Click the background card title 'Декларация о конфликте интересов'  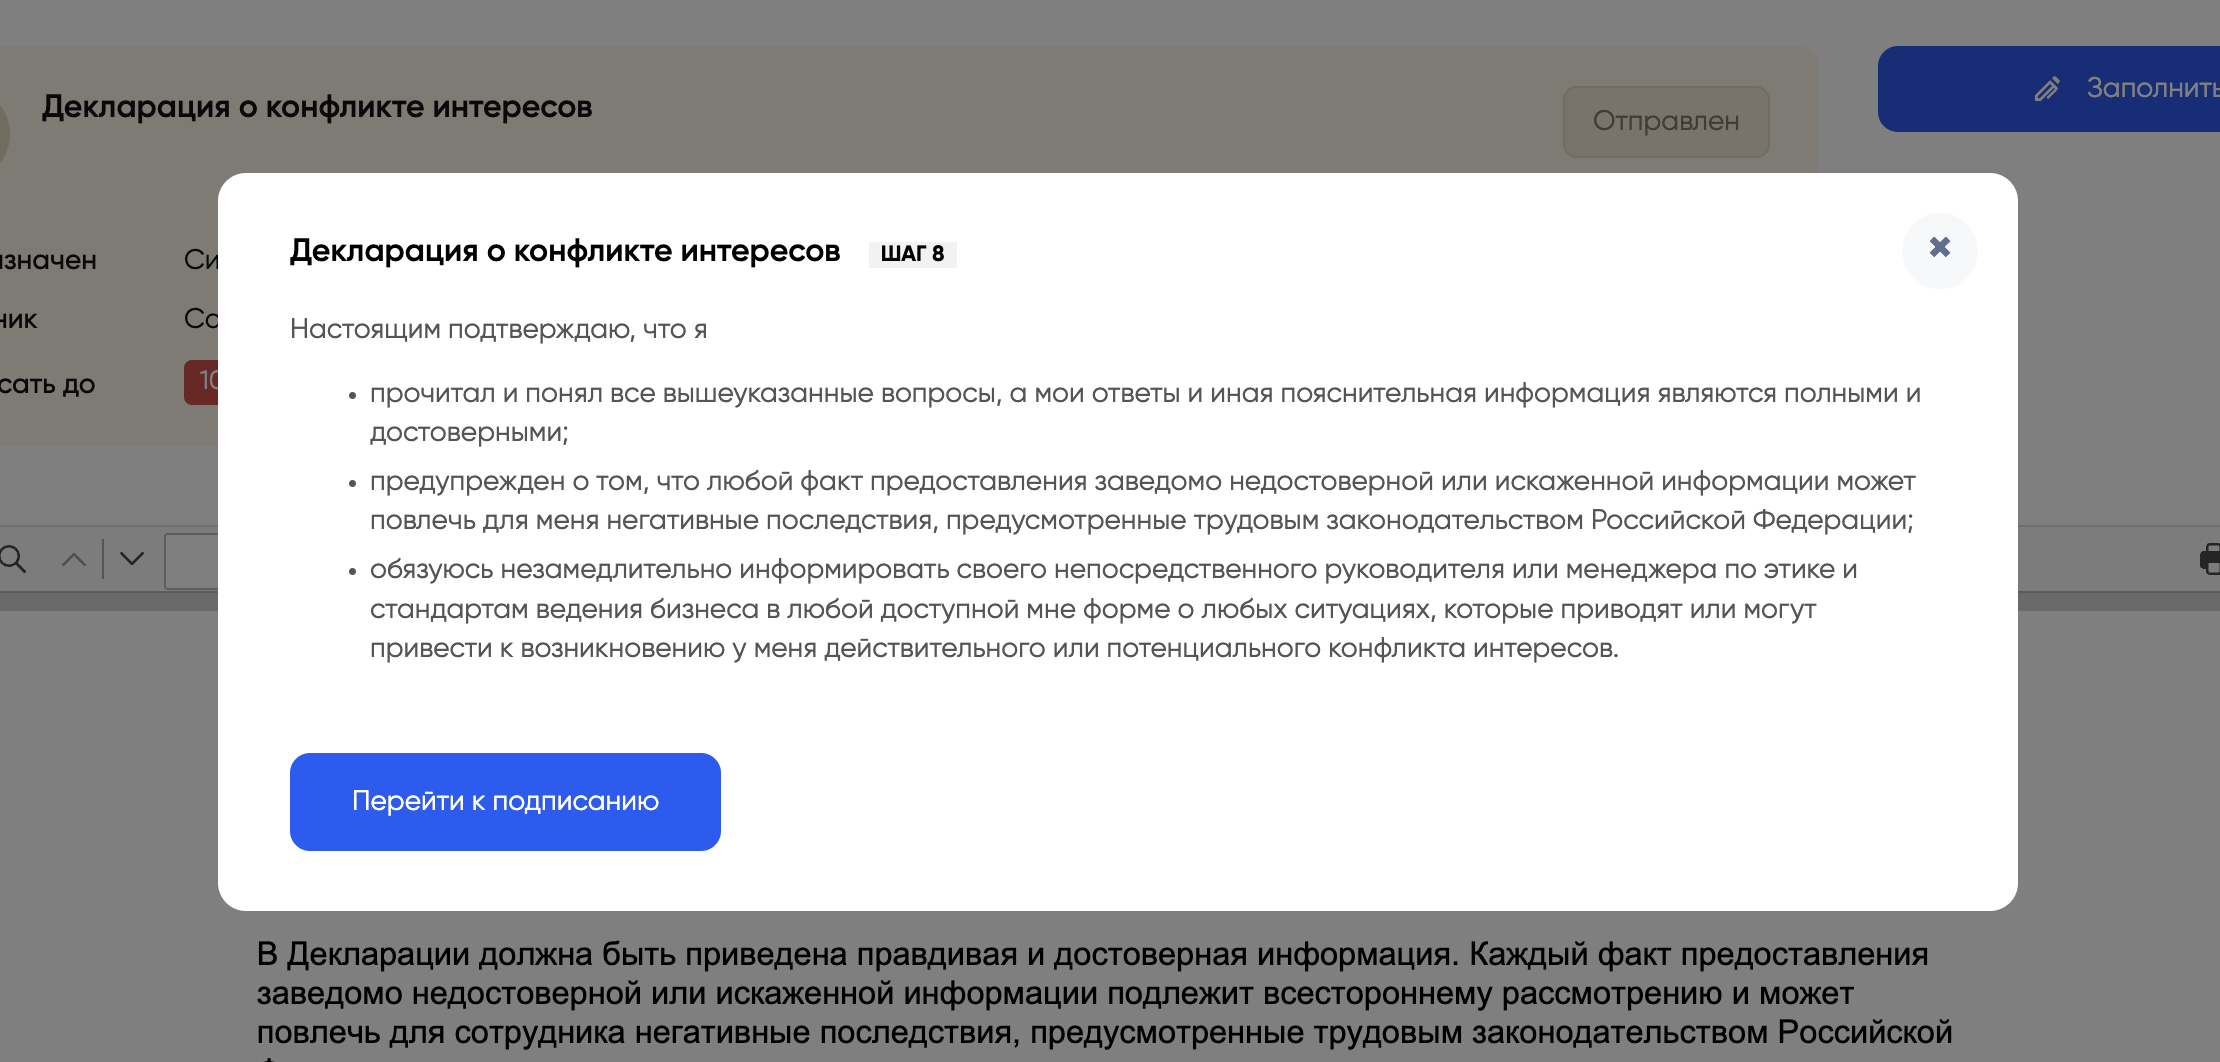pos(317,107)
